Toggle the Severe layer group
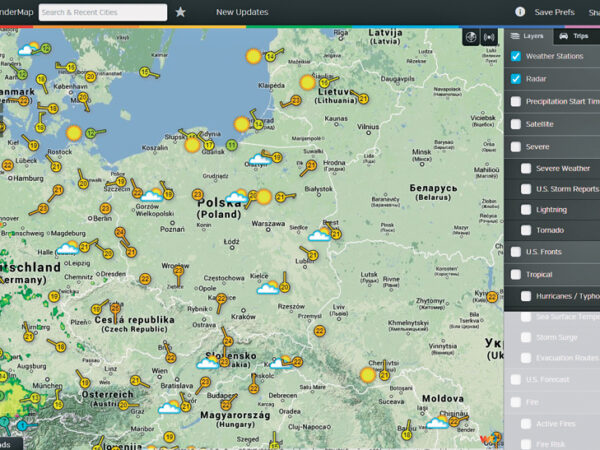Screen dimensions: 600x450 tap(516, 147)
